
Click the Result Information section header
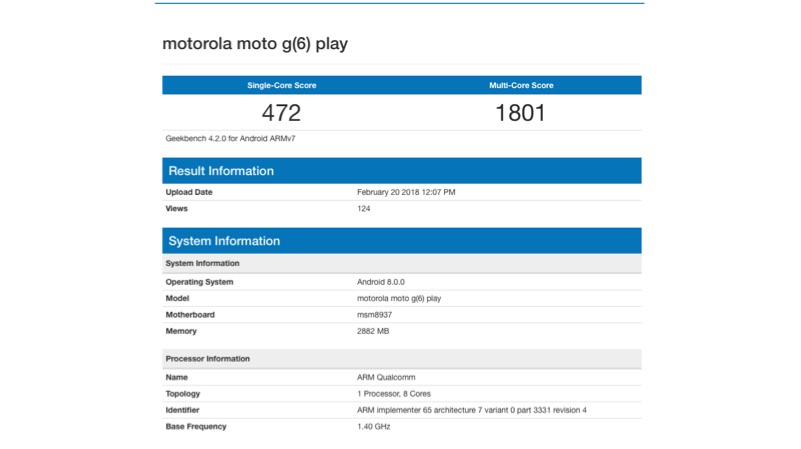pyautogui.click(x=221, y=171)
